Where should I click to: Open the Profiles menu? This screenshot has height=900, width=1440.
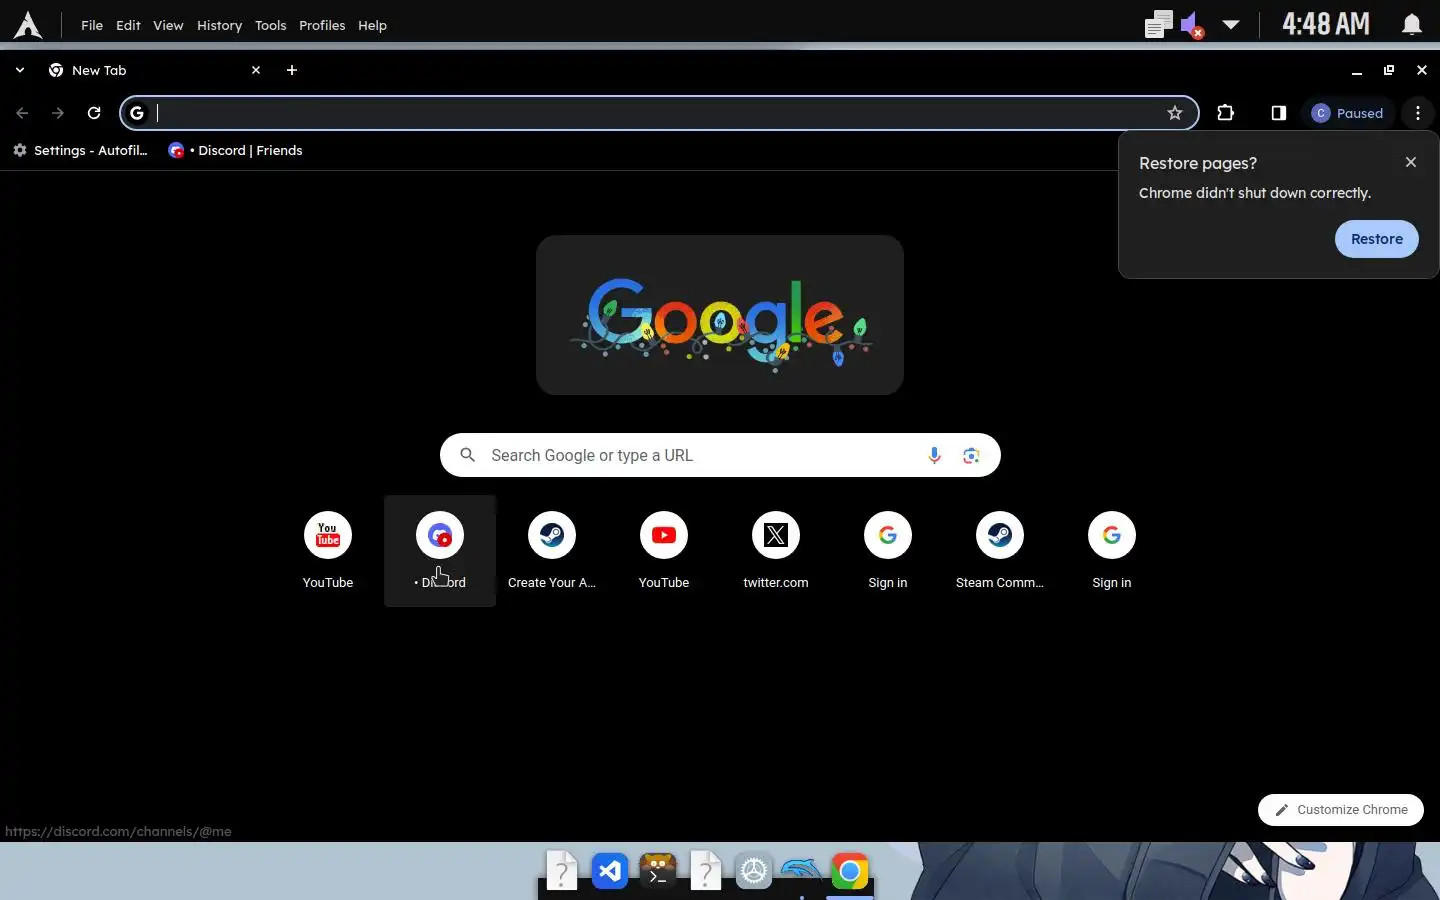coord(322,25)
